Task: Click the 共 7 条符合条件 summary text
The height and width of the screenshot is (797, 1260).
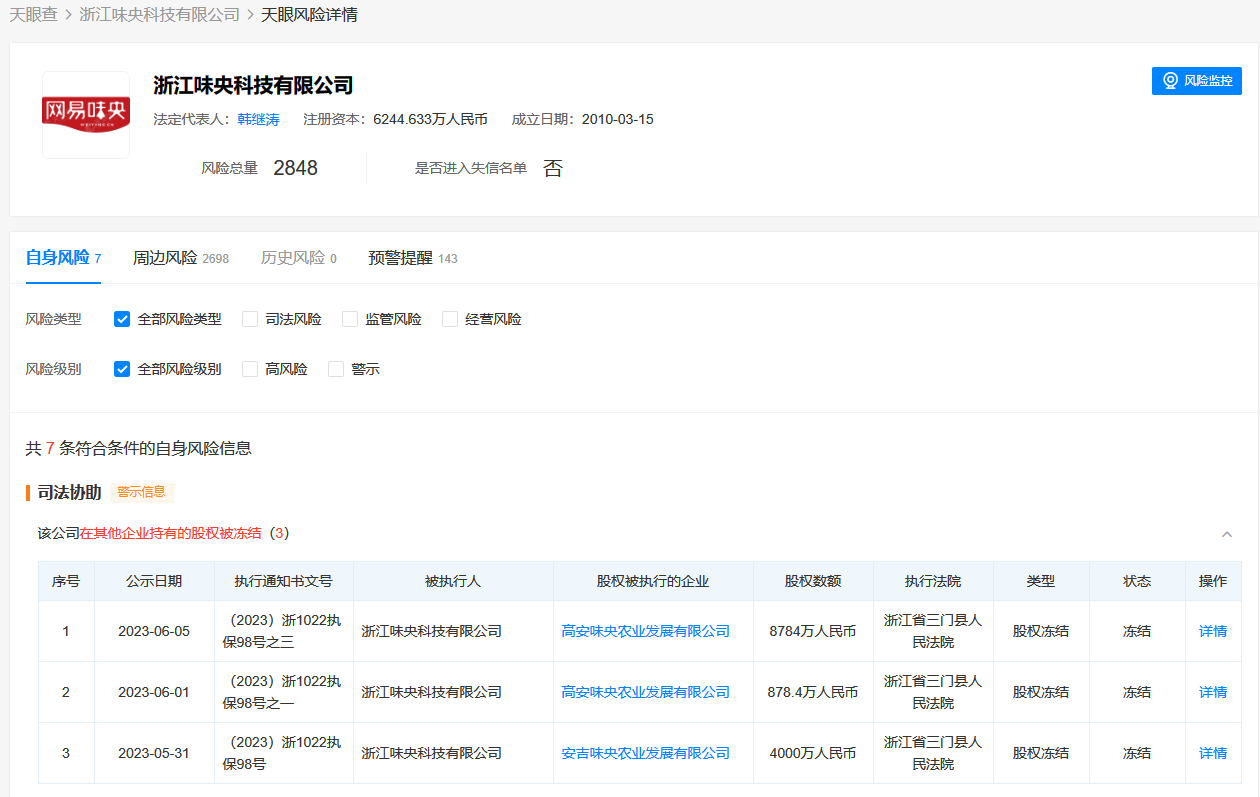Action: 139,448
